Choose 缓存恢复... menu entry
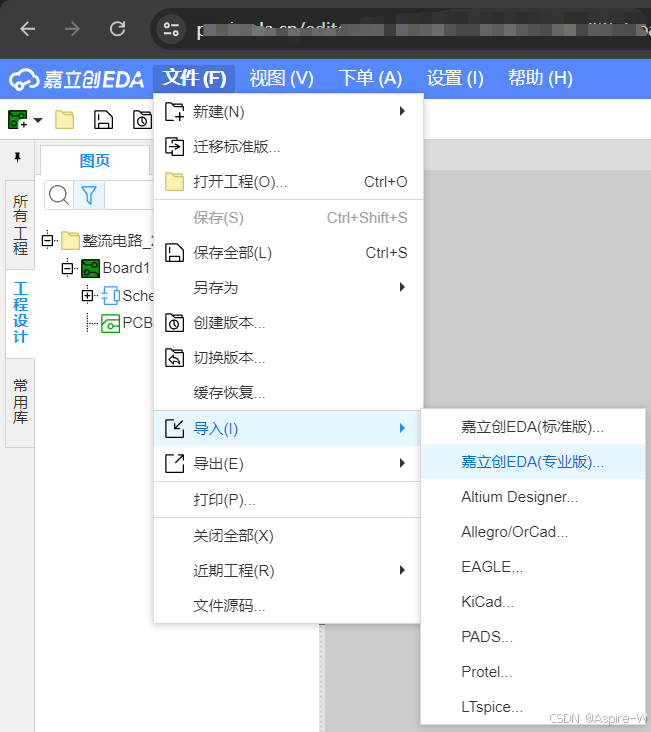 click(x=288, y=393)
